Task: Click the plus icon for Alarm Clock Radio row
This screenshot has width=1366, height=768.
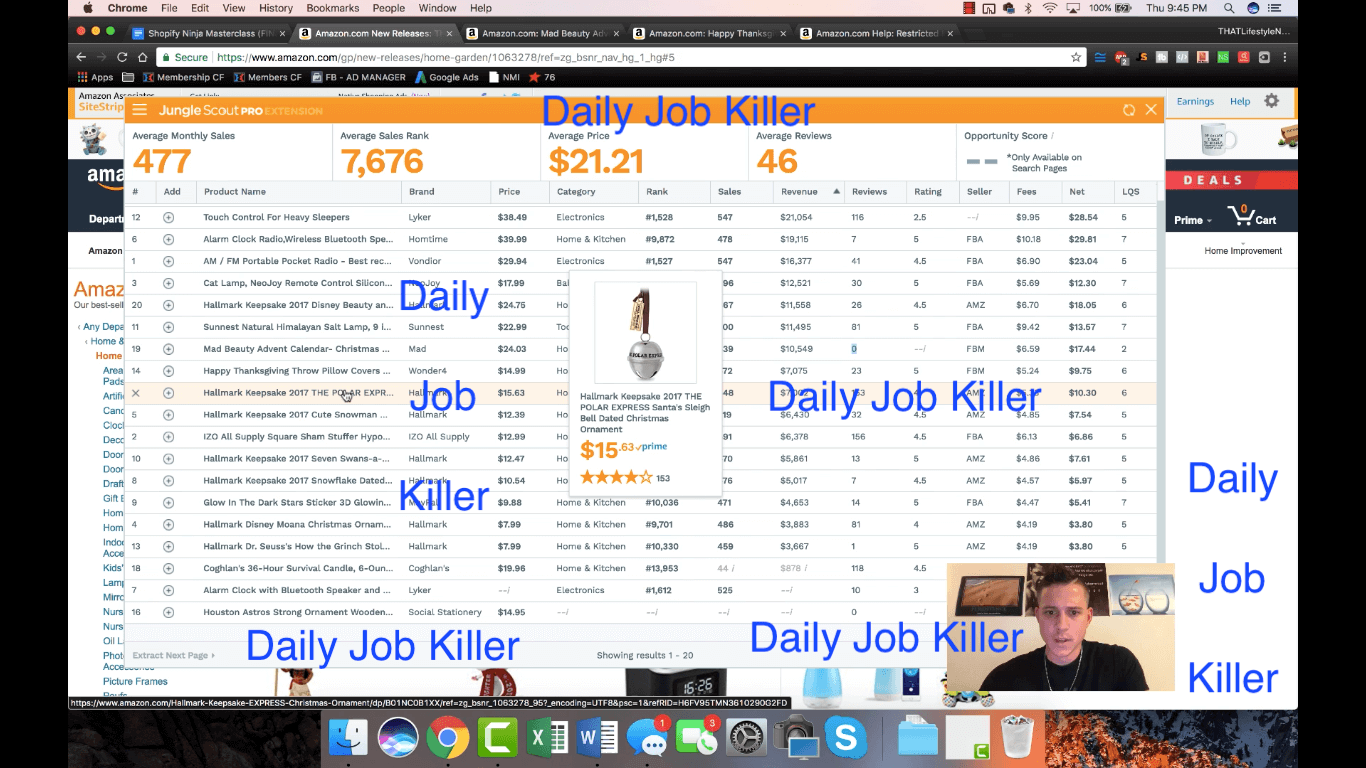Action: pyautogui.click(x=168, y=239)
